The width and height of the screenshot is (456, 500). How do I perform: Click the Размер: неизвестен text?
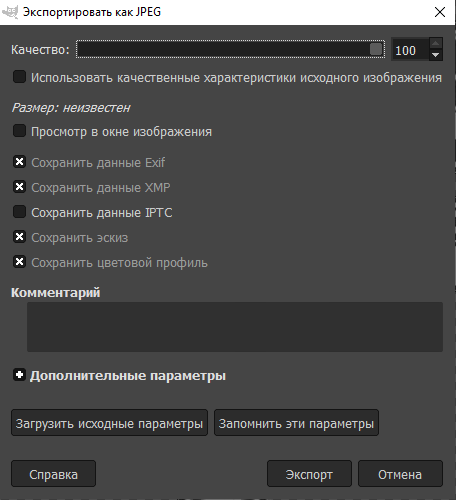(71, 108)
